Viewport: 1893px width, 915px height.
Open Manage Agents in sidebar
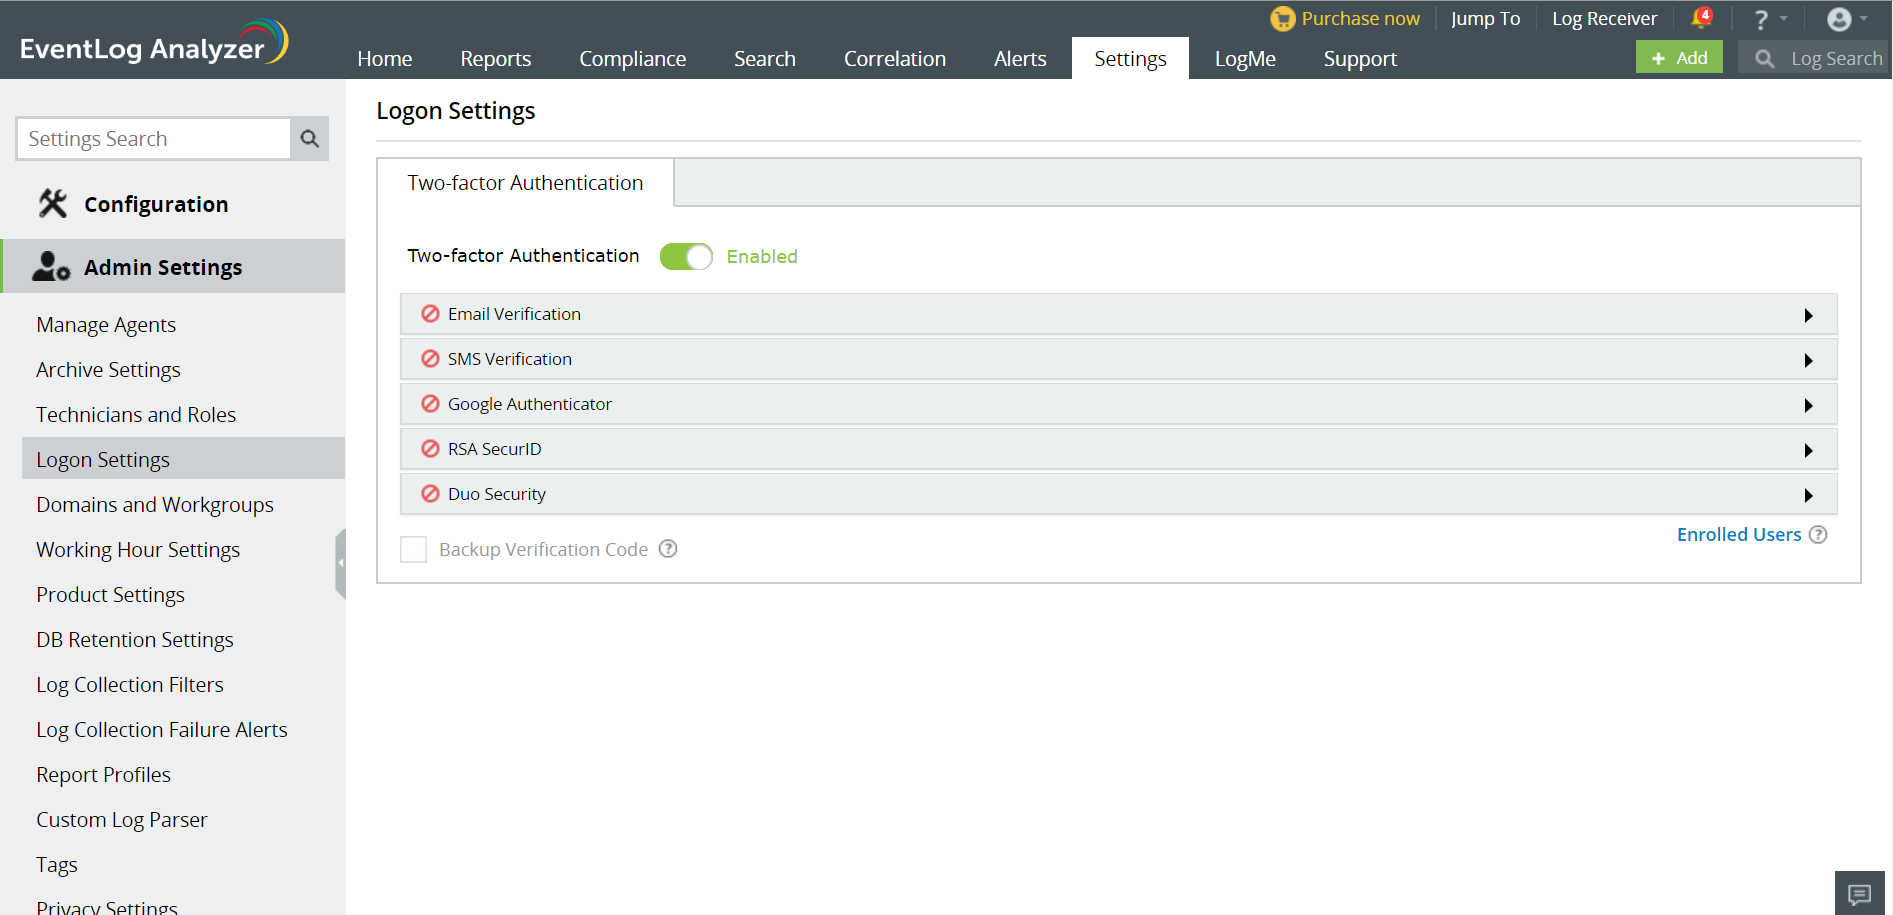point(106,325)
